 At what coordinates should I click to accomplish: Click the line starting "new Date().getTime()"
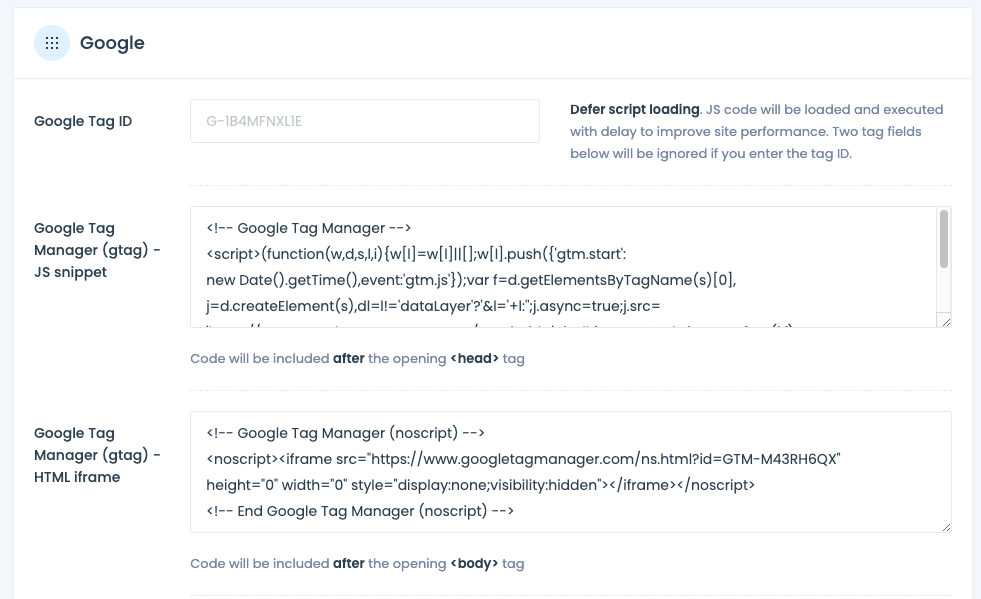click(471, 280)
